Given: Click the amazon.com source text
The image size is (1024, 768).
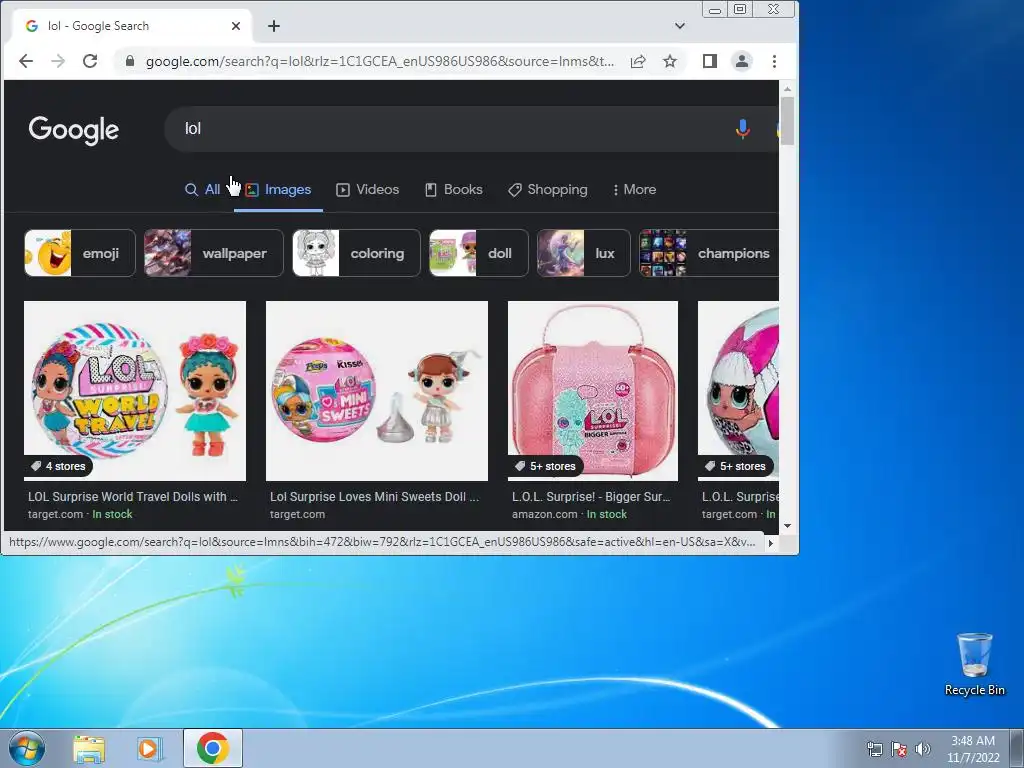Looking at the screenshot, I should [x=545, y=515].
